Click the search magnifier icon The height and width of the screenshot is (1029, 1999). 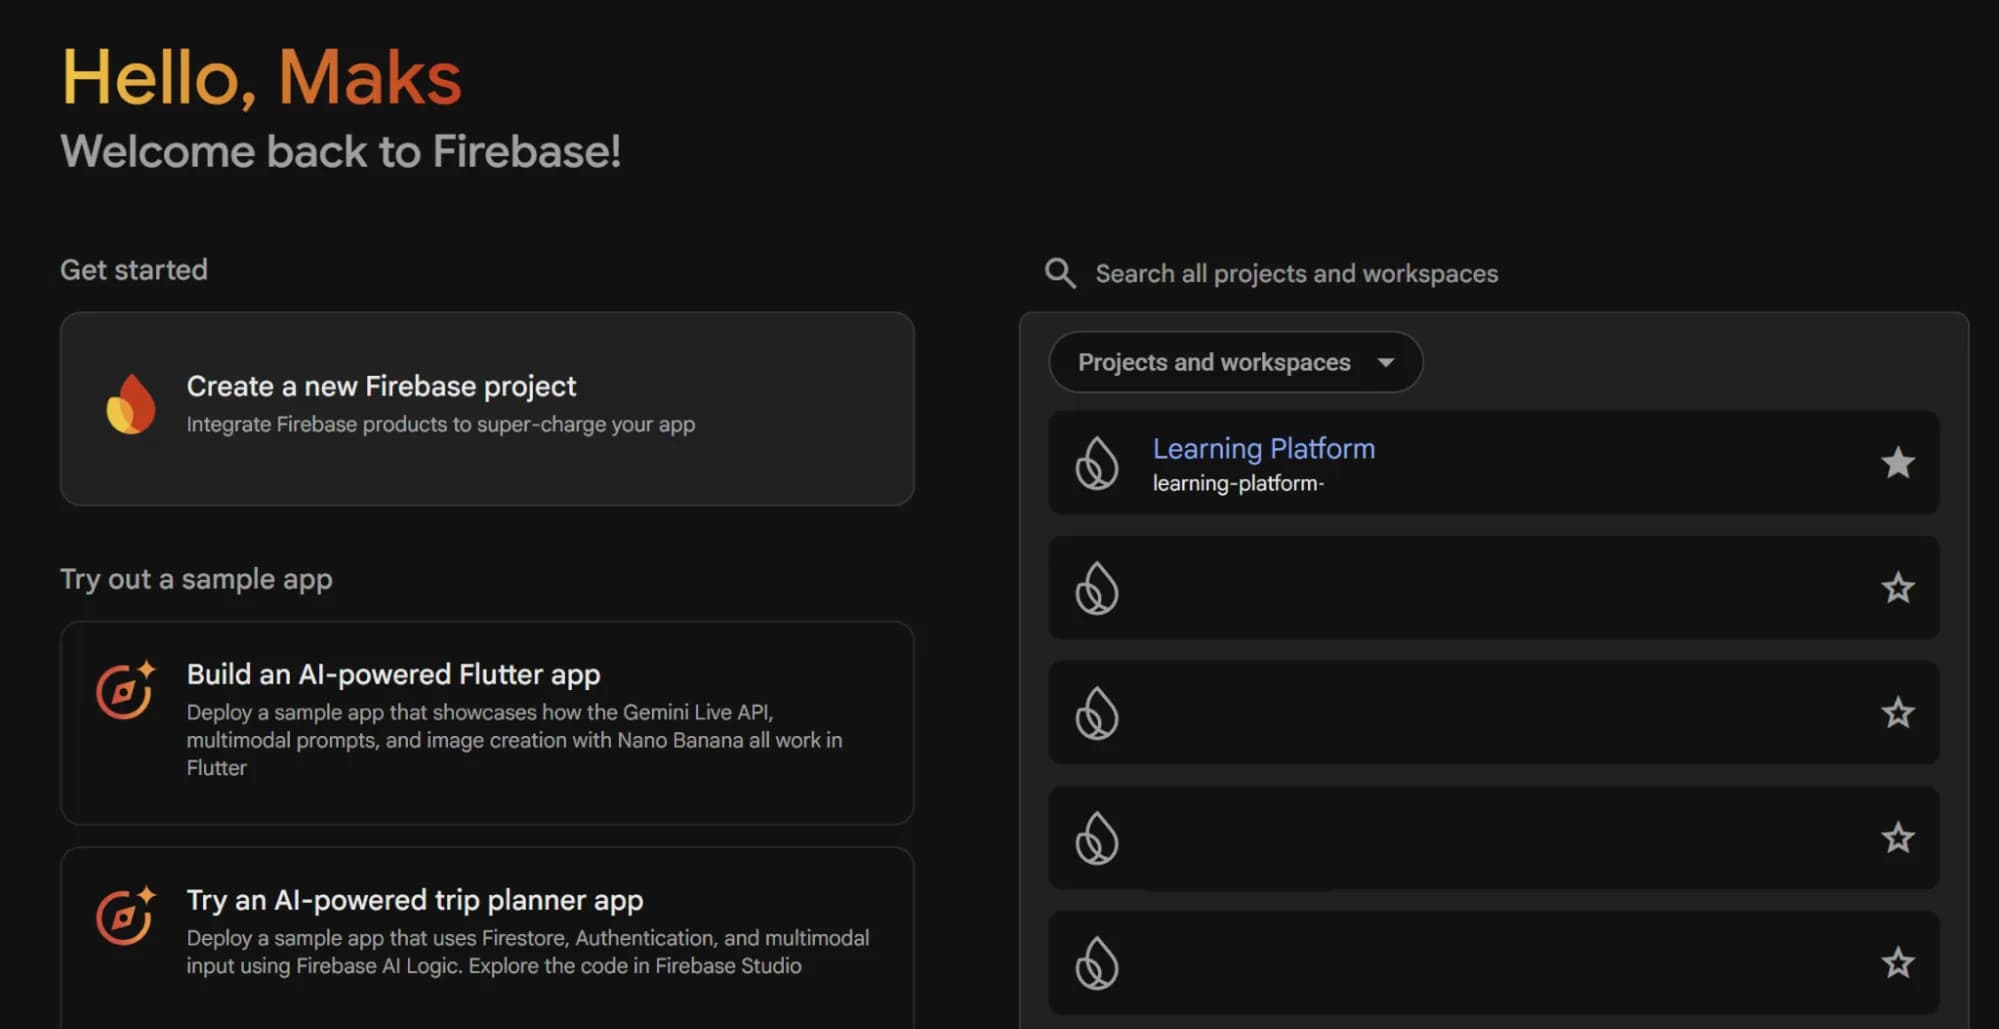[1059, 273]
